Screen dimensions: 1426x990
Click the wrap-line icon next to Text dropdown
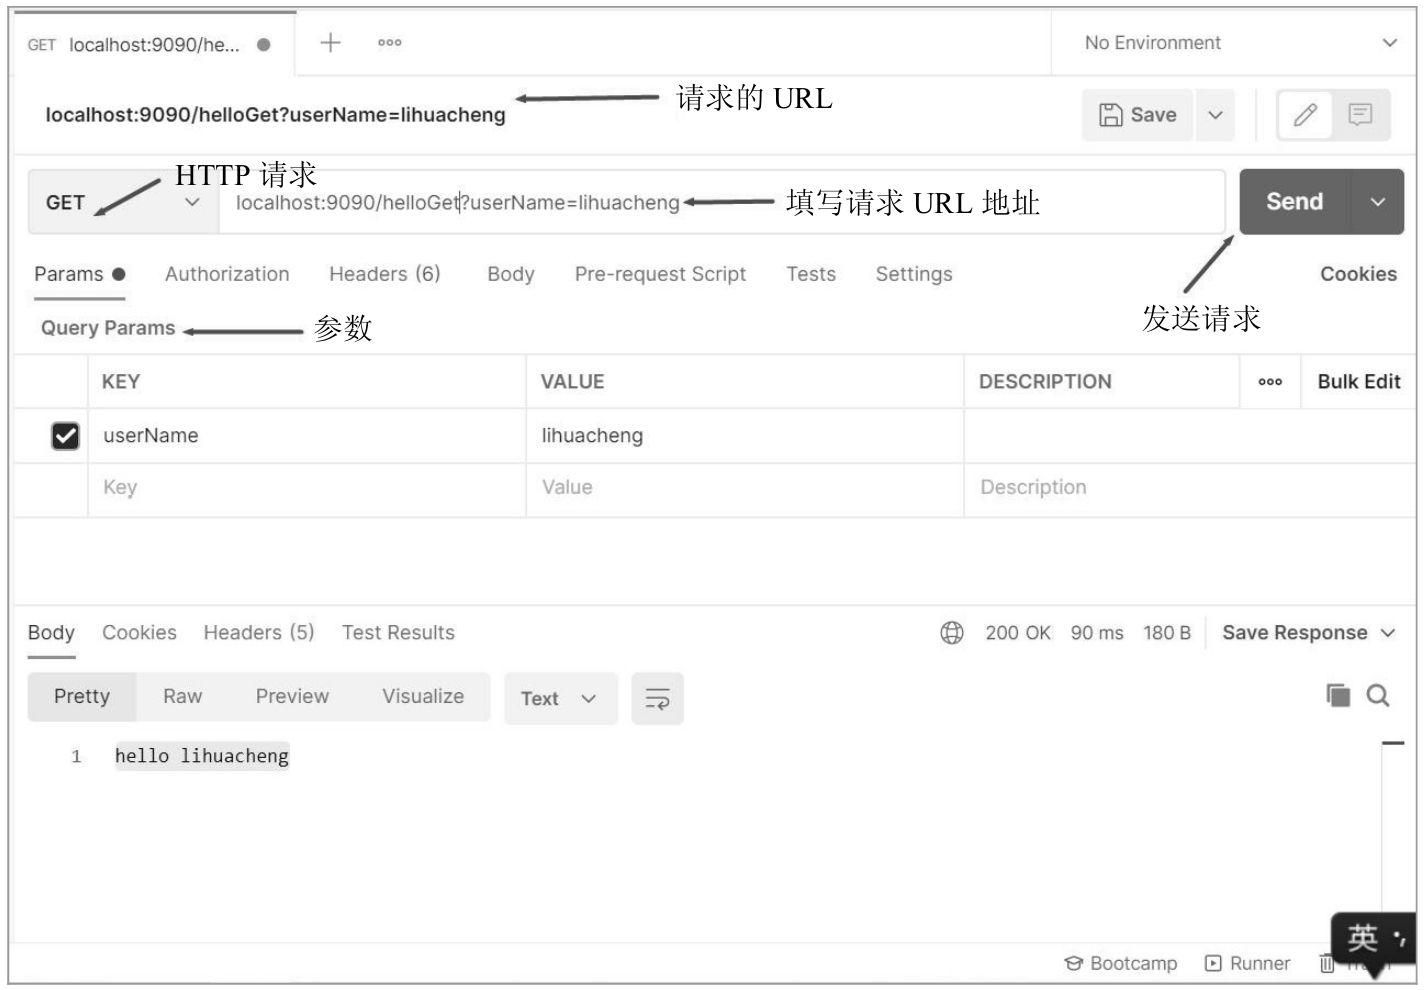(657, 698)
